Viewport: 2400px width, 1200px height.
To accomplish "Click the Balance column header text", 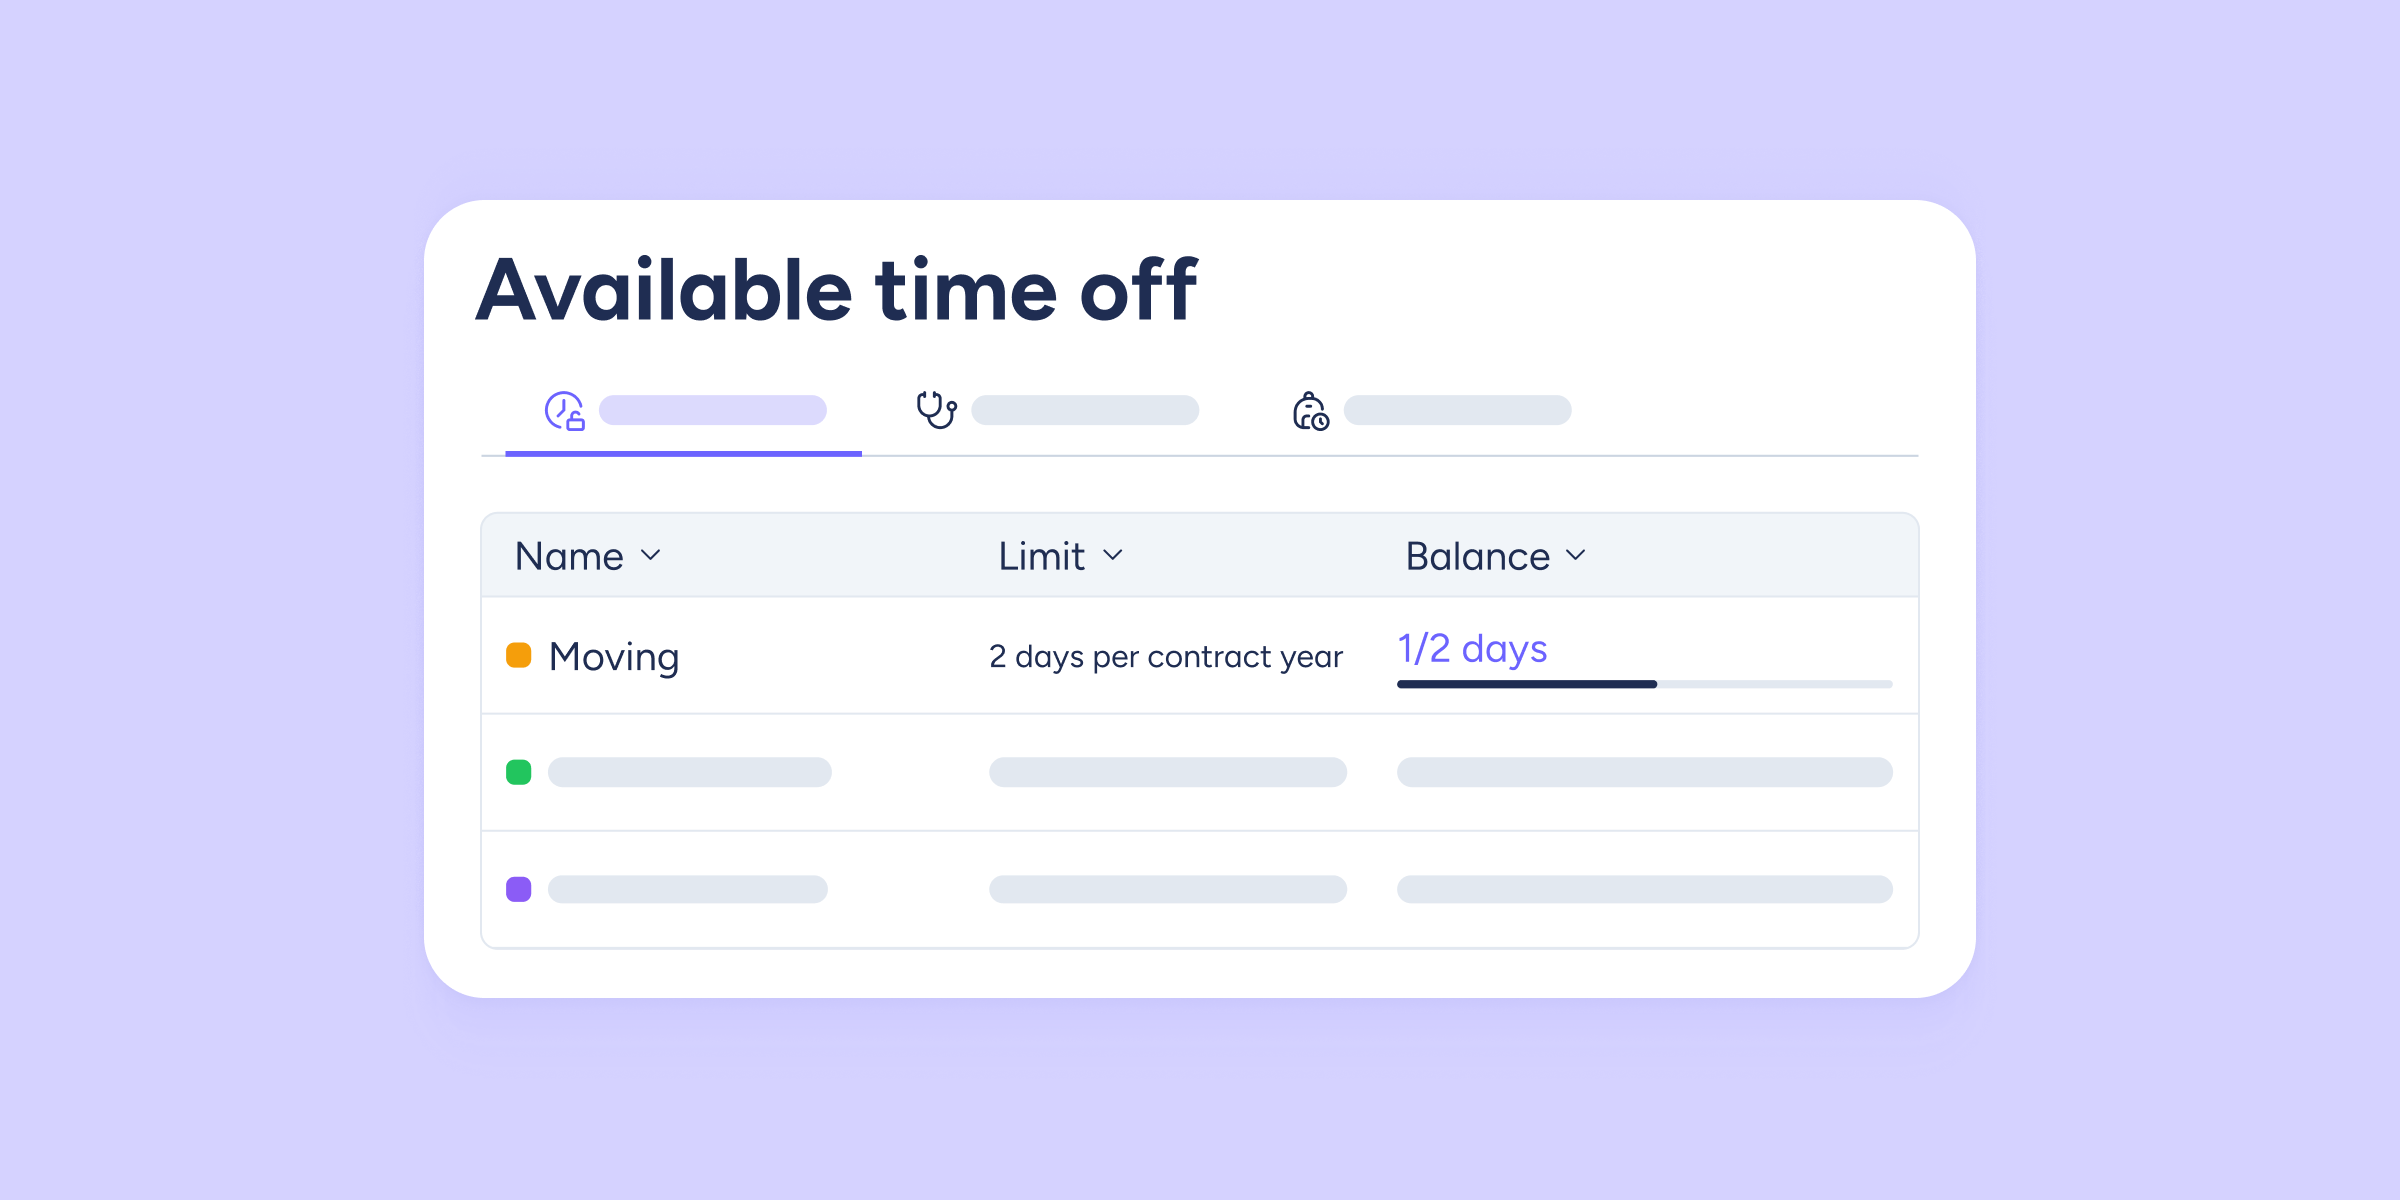I will [x=1477, y=556].
